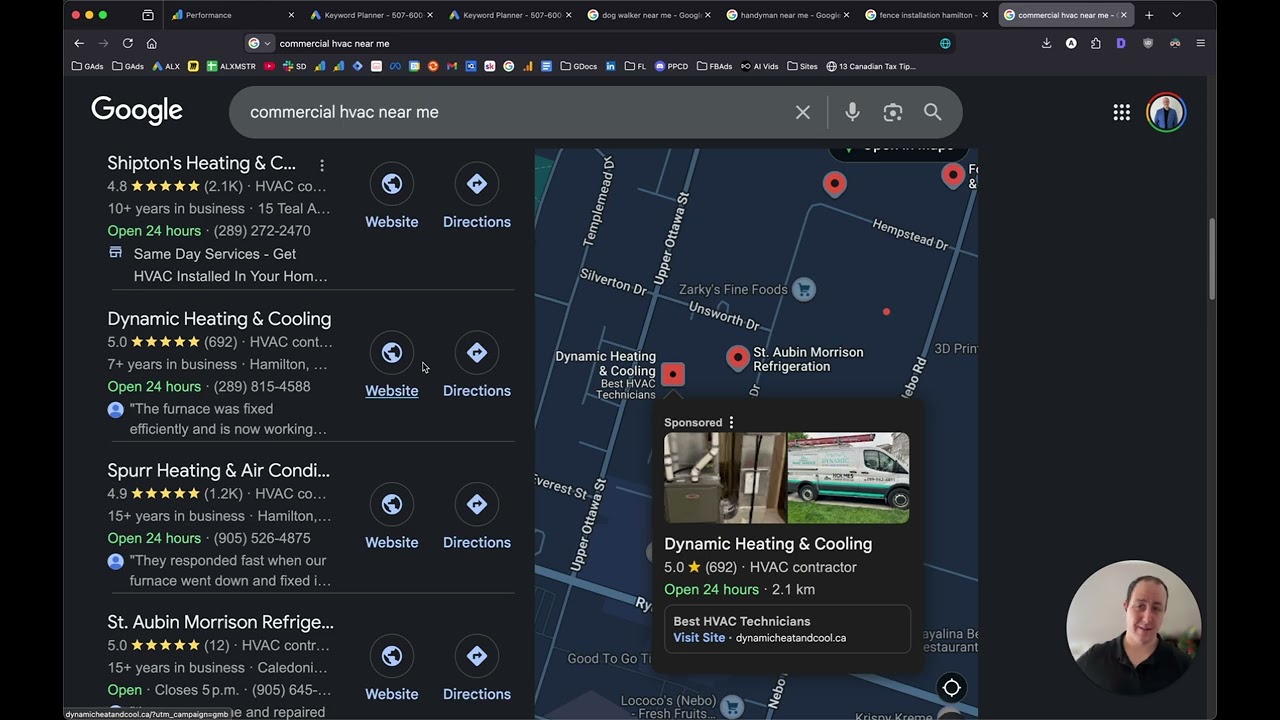Click the furnace photo in sponsored card
The width and height of the screenshot is (1280, 720).
(x=725, y=478)
